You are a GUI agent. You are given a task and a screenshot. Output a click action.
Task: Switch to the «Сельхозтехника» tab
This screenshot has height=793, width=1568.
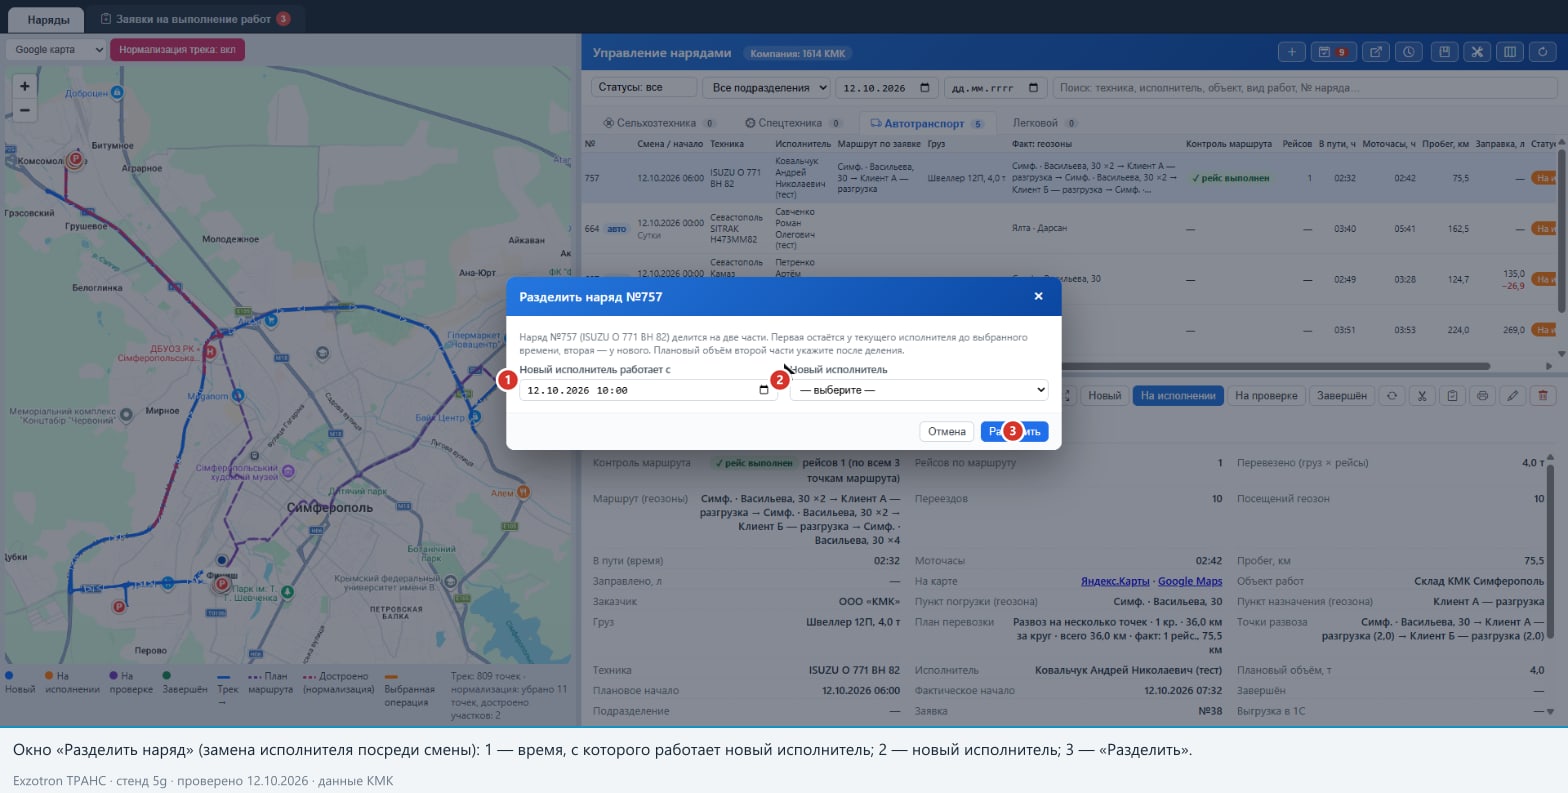click(659, 123)
